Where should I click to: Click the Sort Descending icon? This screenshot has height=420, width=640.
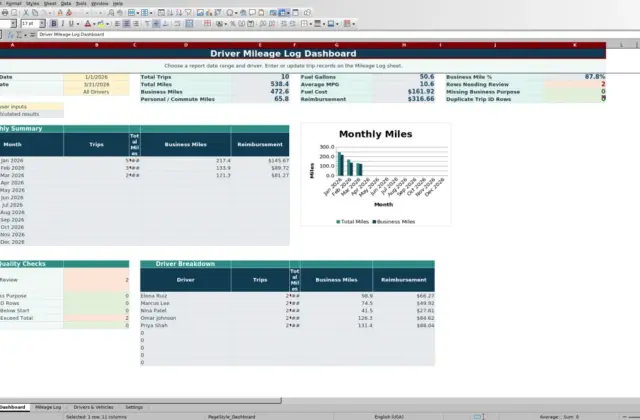click(179, 13)
